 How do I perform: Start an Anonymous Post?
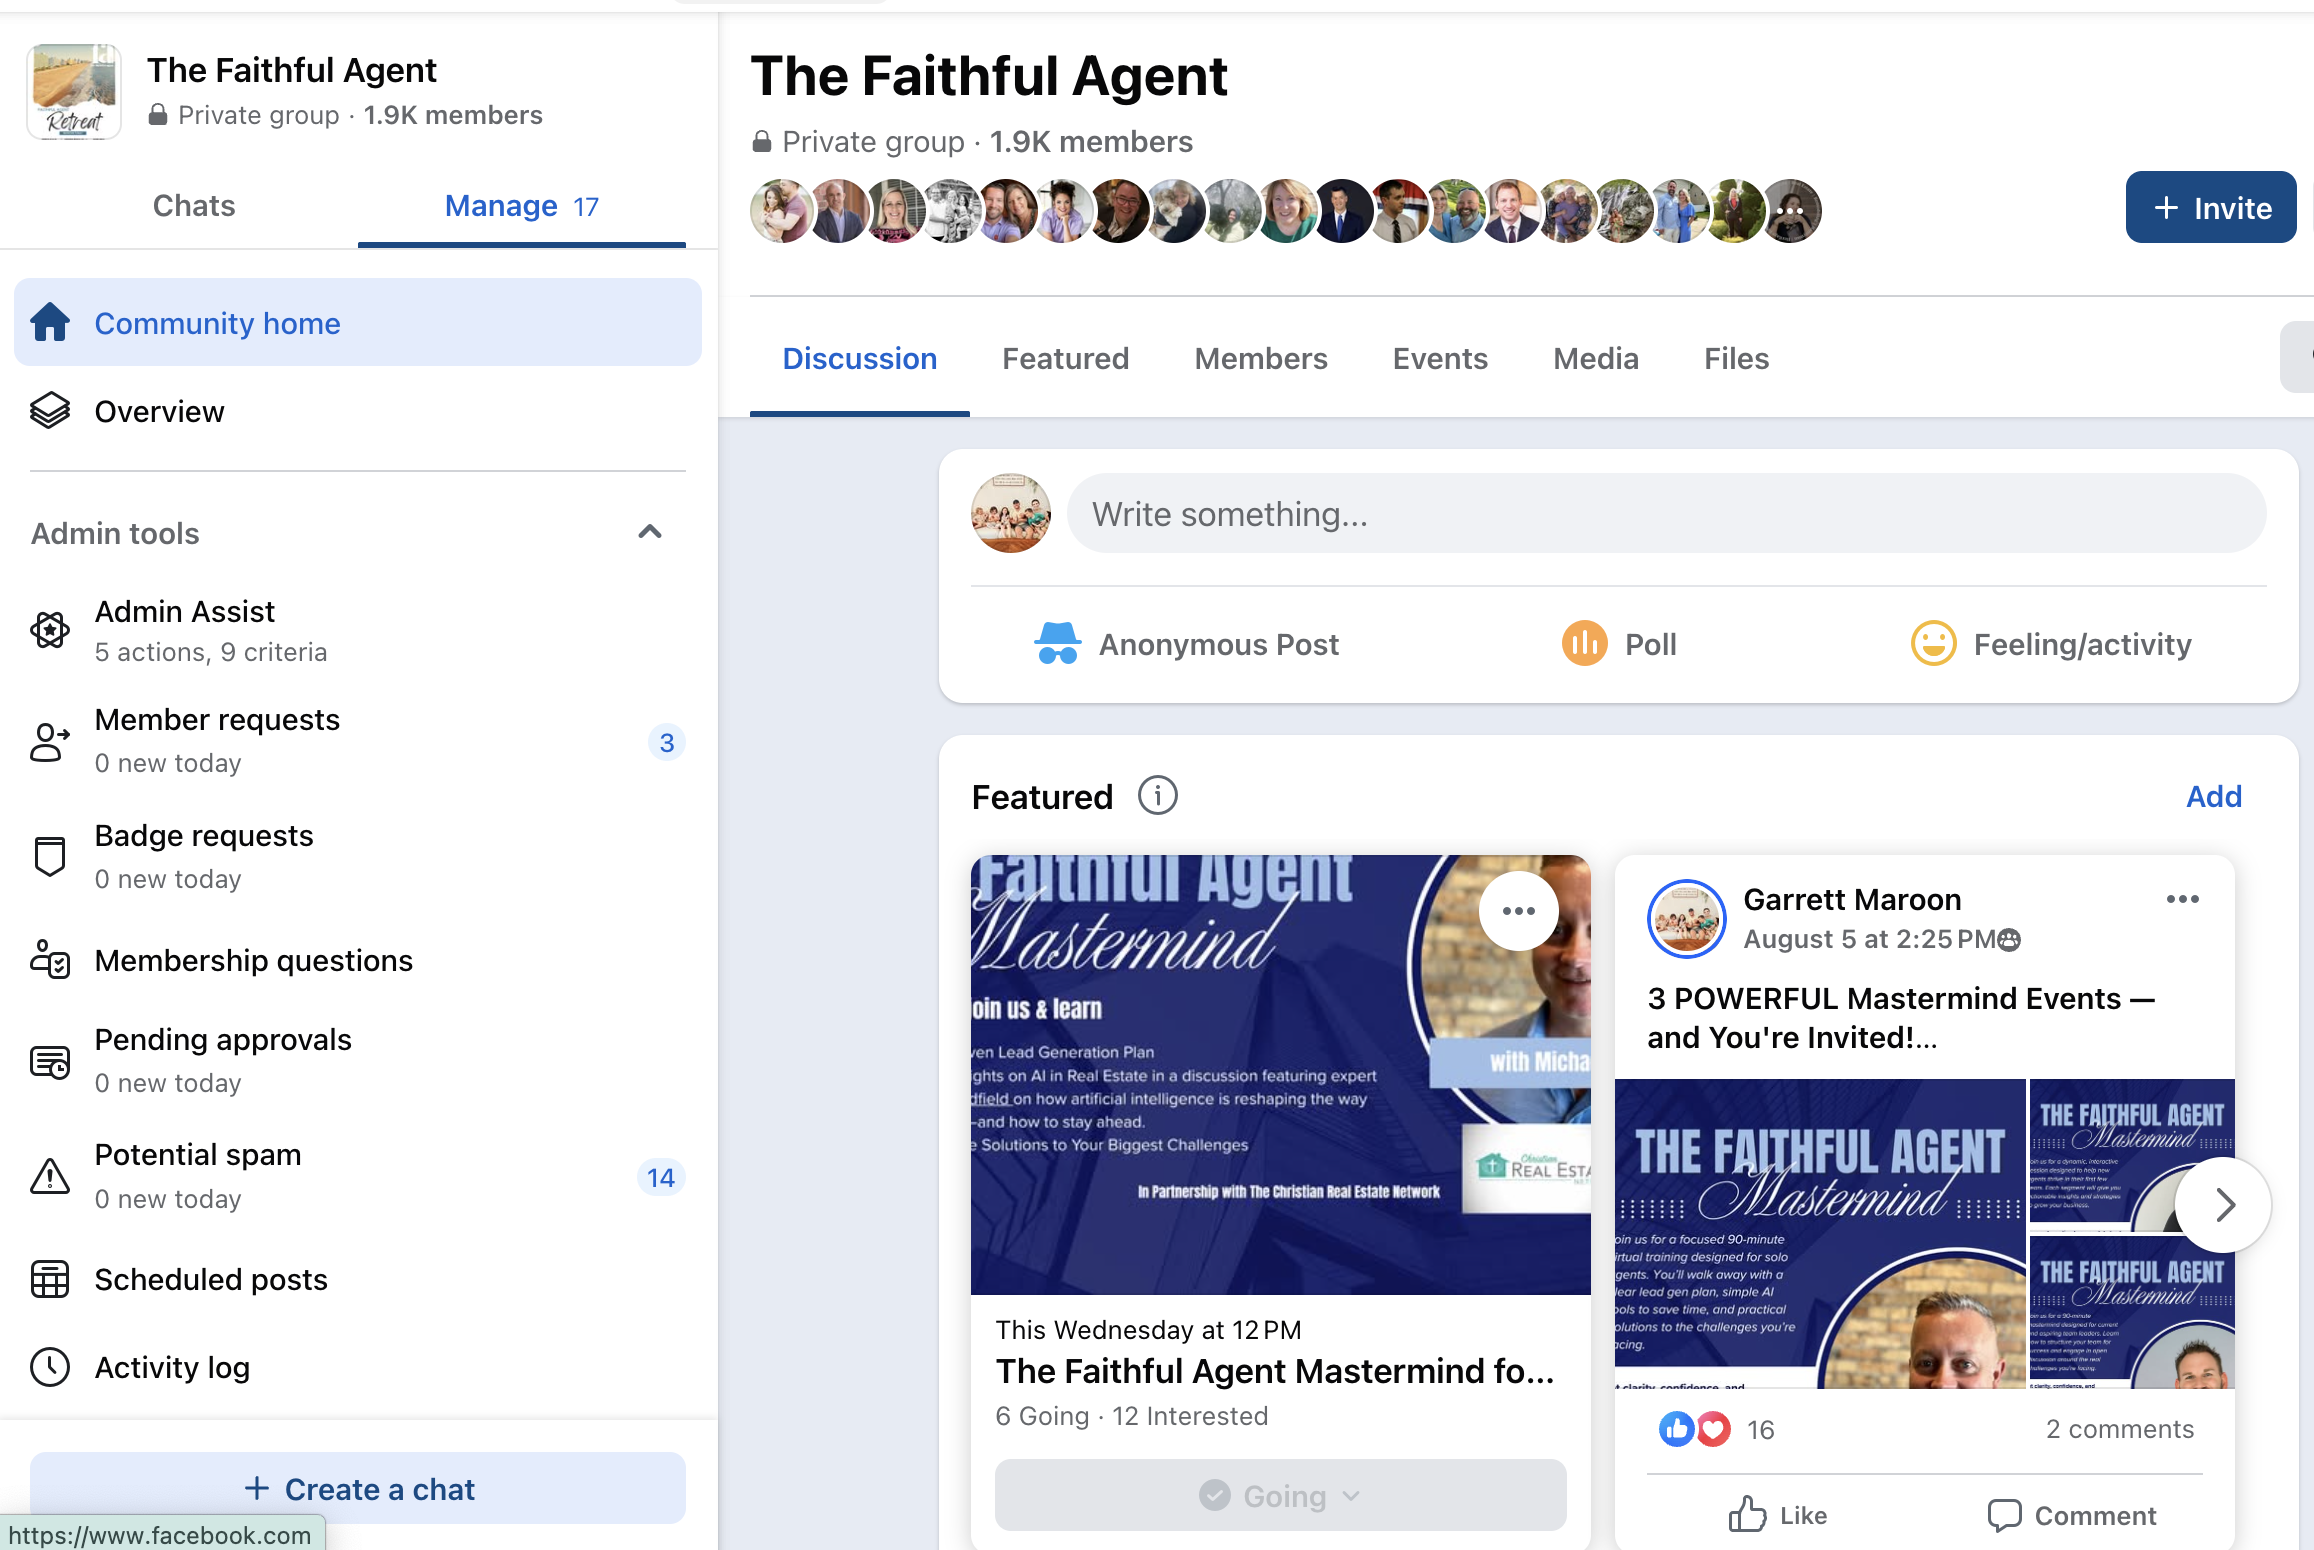[x=1187, y=644]
